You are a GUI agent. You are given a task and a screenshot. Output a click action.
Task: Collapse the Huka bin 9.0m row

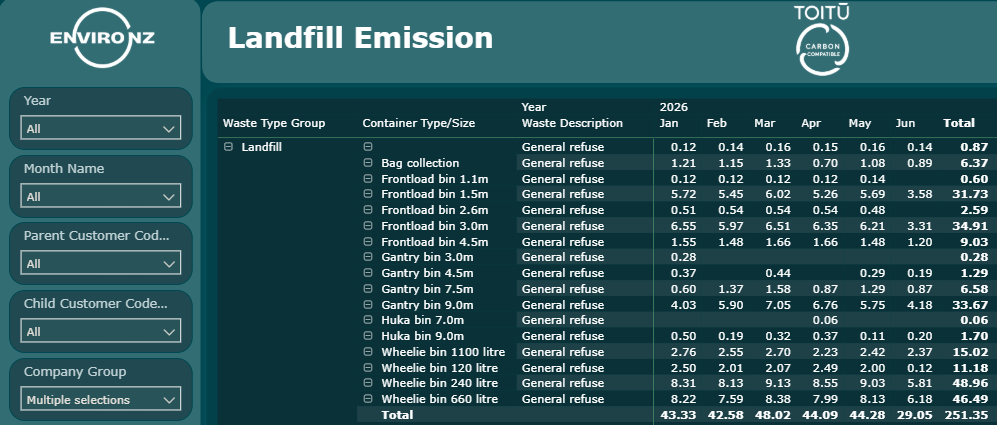[x=367, y=336]
